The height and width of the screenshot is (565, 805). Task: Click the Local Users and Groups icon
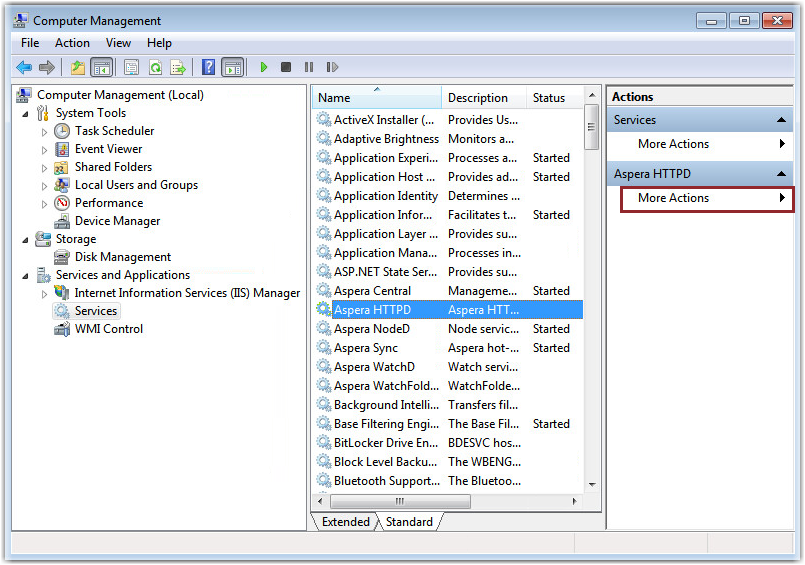point(62,185)
